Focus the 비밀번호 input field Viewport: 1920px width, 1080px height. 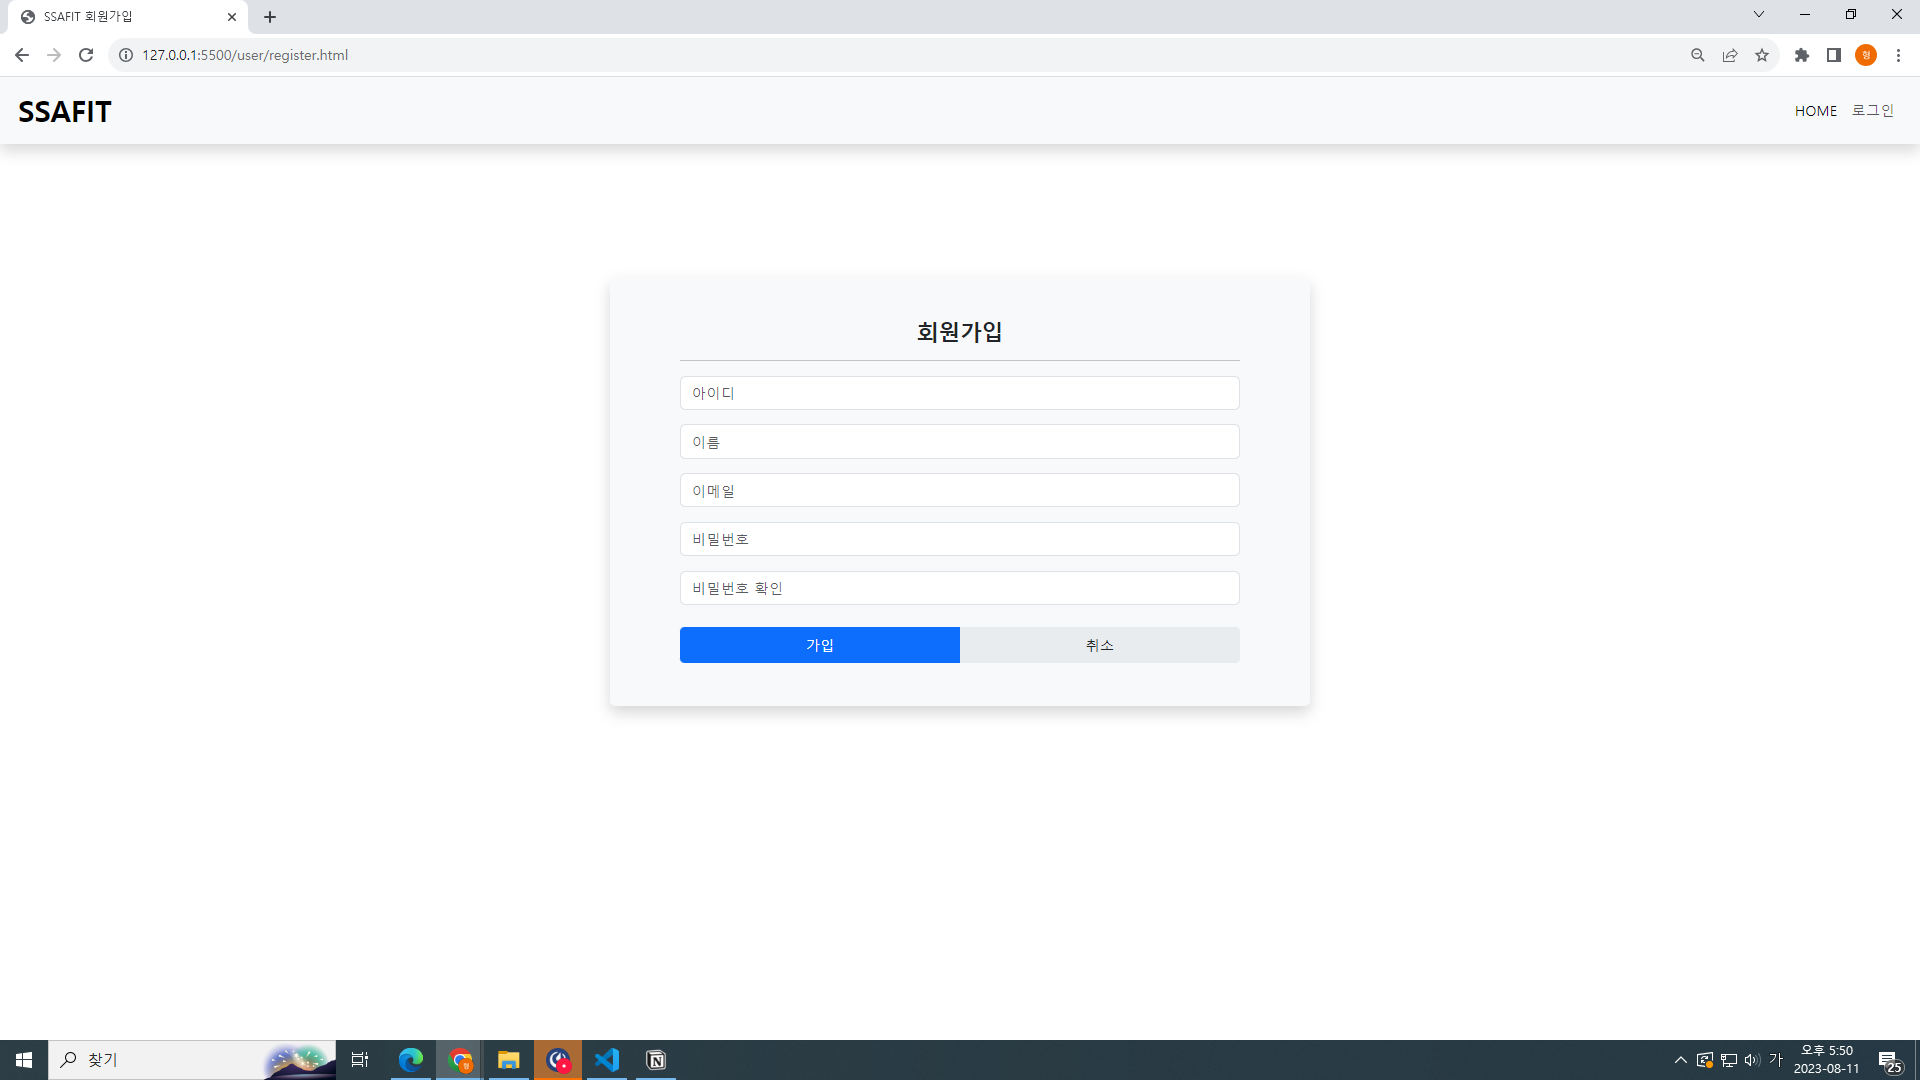(960, 539)
